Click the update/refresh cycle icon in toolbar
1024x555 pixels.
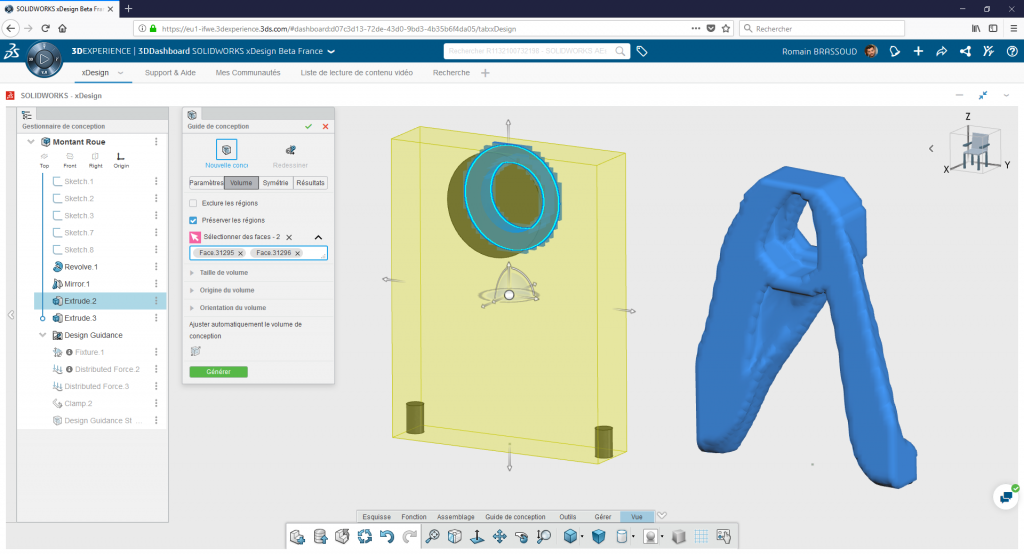[364, 537]
